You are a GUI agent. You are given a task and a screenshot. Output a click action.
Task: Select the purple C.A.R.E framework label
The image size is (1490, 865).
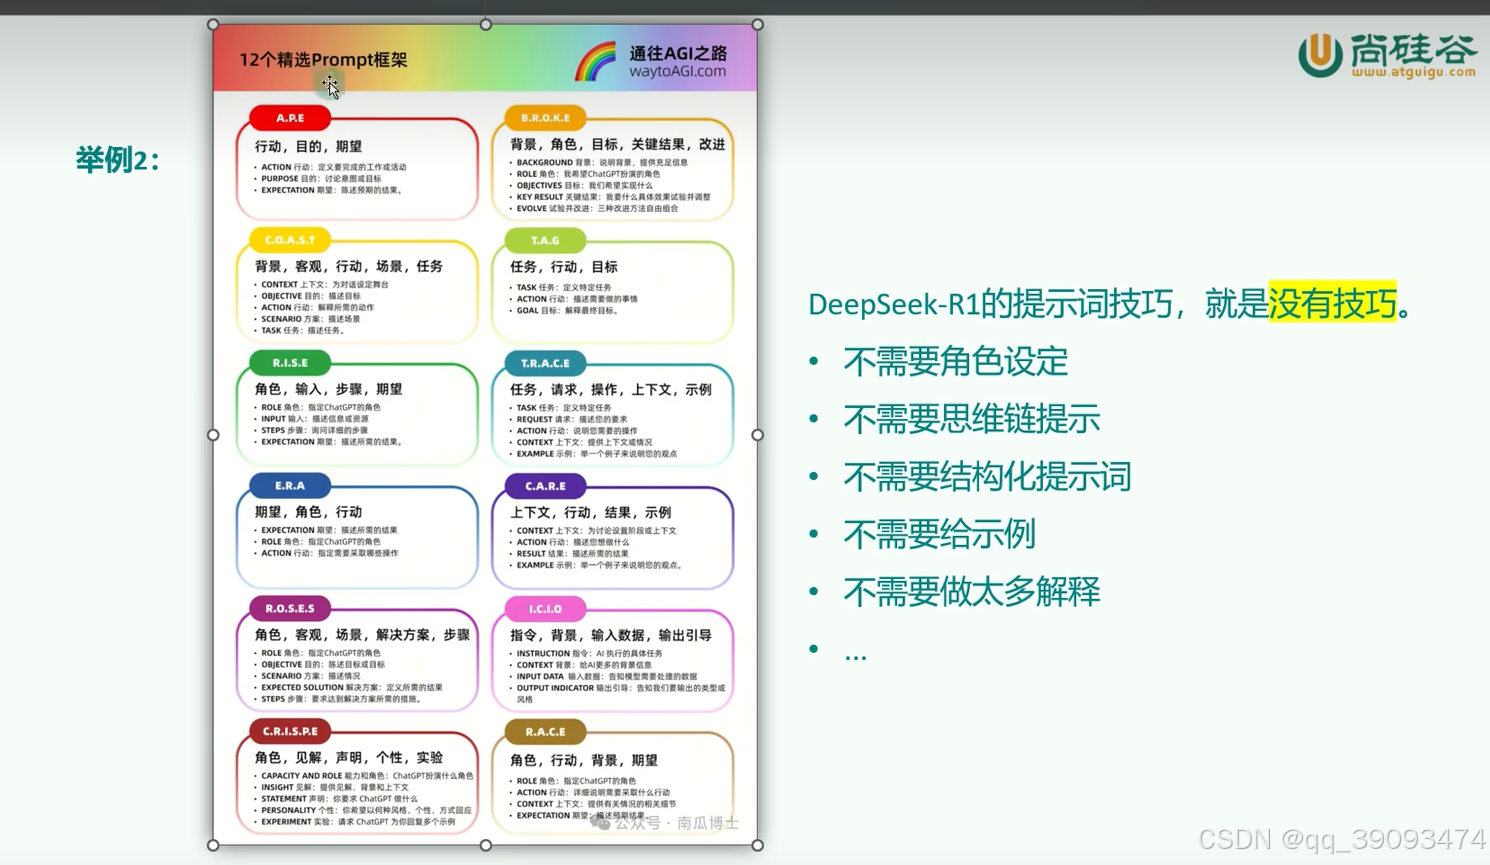click(545, 486)
